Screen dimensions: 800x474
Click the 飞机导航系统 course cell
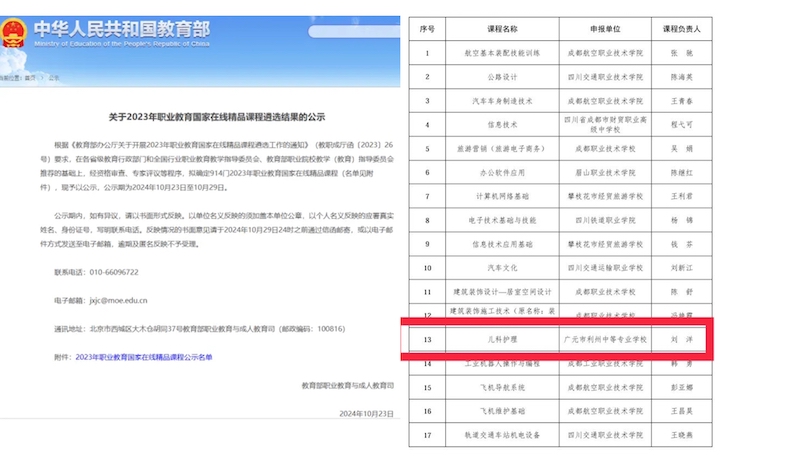point(502,386)
